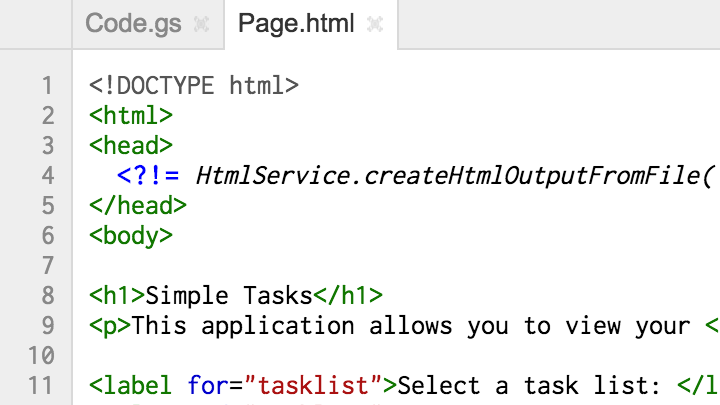
Task: Click the <?!= scriptlet opener
Action: coord(148,176)
